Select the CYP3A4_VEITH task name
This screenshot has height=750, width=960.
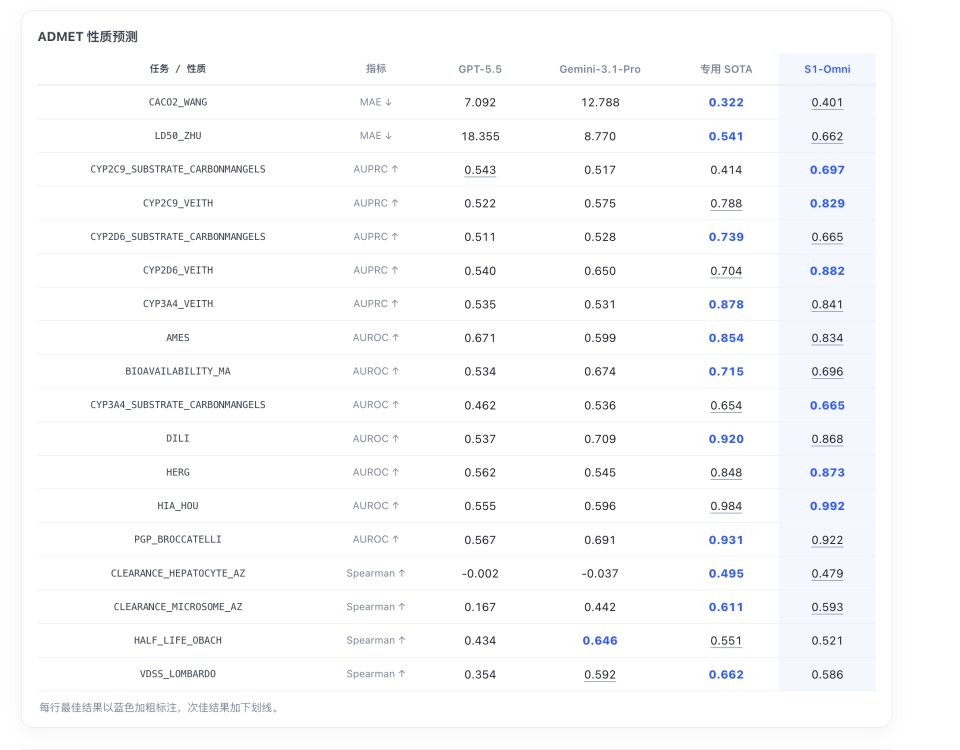[178, 304]
